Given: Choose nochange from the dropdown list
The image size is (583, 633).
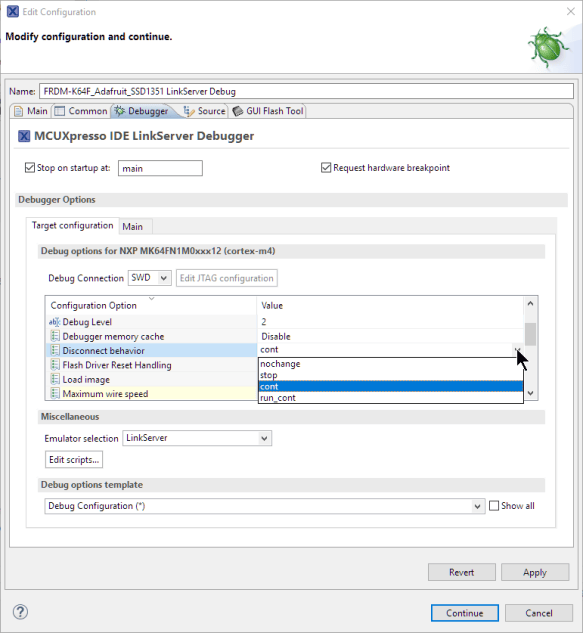Looking at the screenshot, I should pyautogui.click(x=390, y=364).
